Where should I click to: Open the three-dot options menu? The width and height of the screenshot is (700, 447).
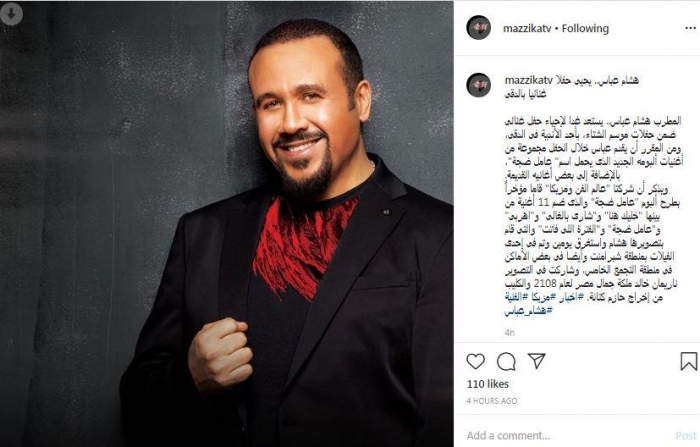(690, 28)
